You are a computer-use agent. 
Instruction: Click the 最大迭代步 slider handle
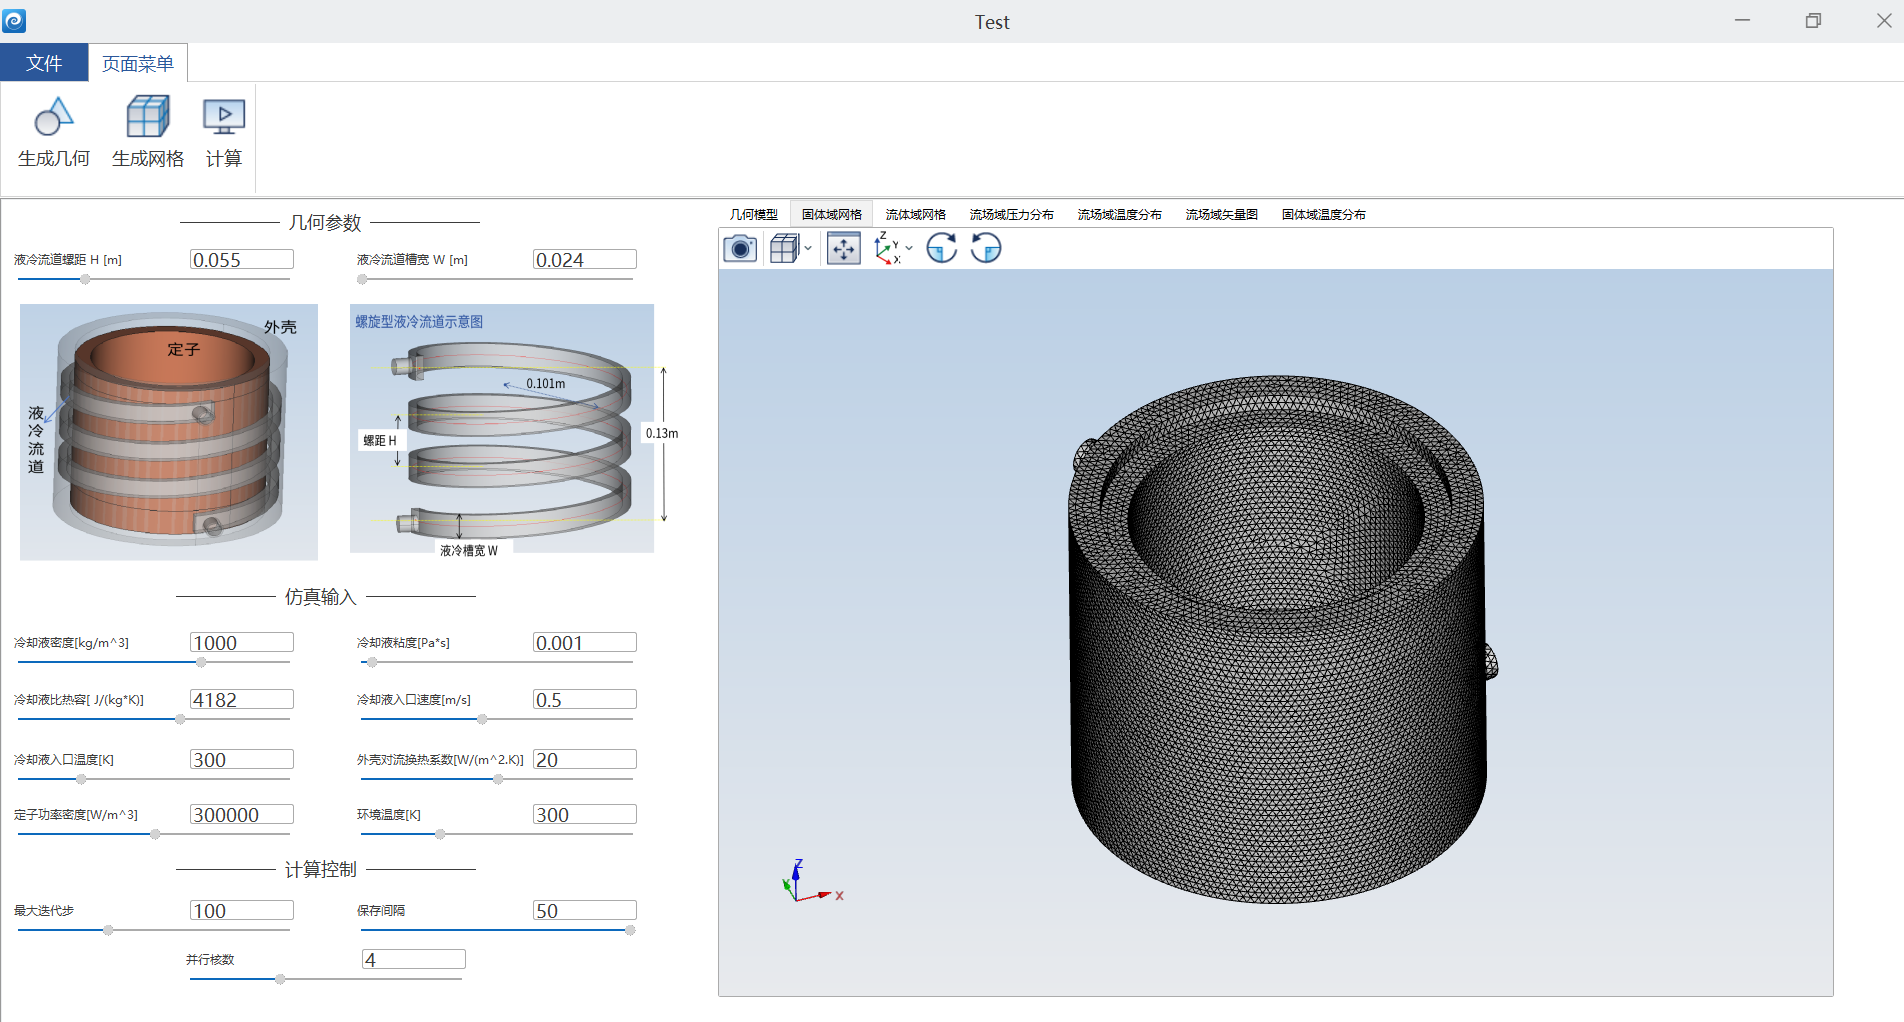coord(108,930)
